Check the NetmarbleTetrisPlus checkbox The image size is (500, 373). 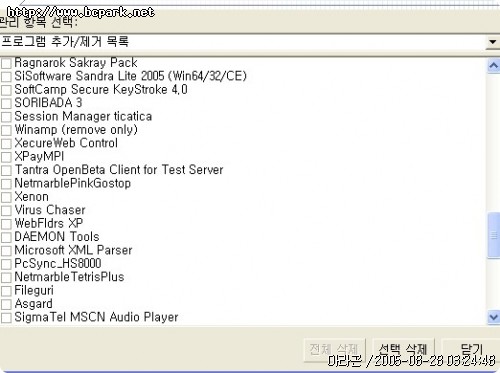[6, 277]
